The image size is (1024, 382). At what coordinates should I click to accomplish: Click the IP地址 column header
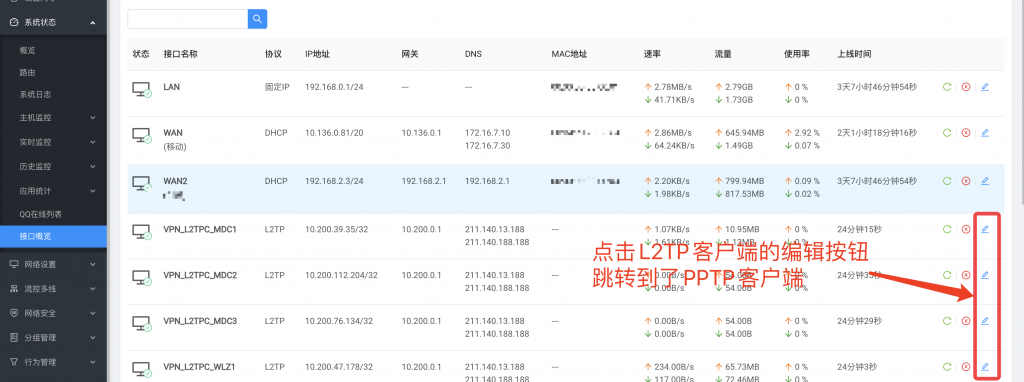point(317,54)
